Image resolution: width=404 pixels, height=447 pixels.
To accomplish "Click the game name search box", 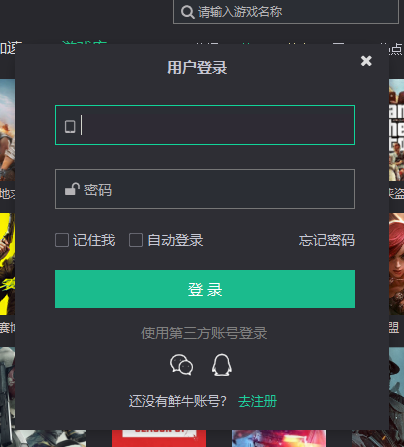I will pyautogui.click(x=286, y=12).
